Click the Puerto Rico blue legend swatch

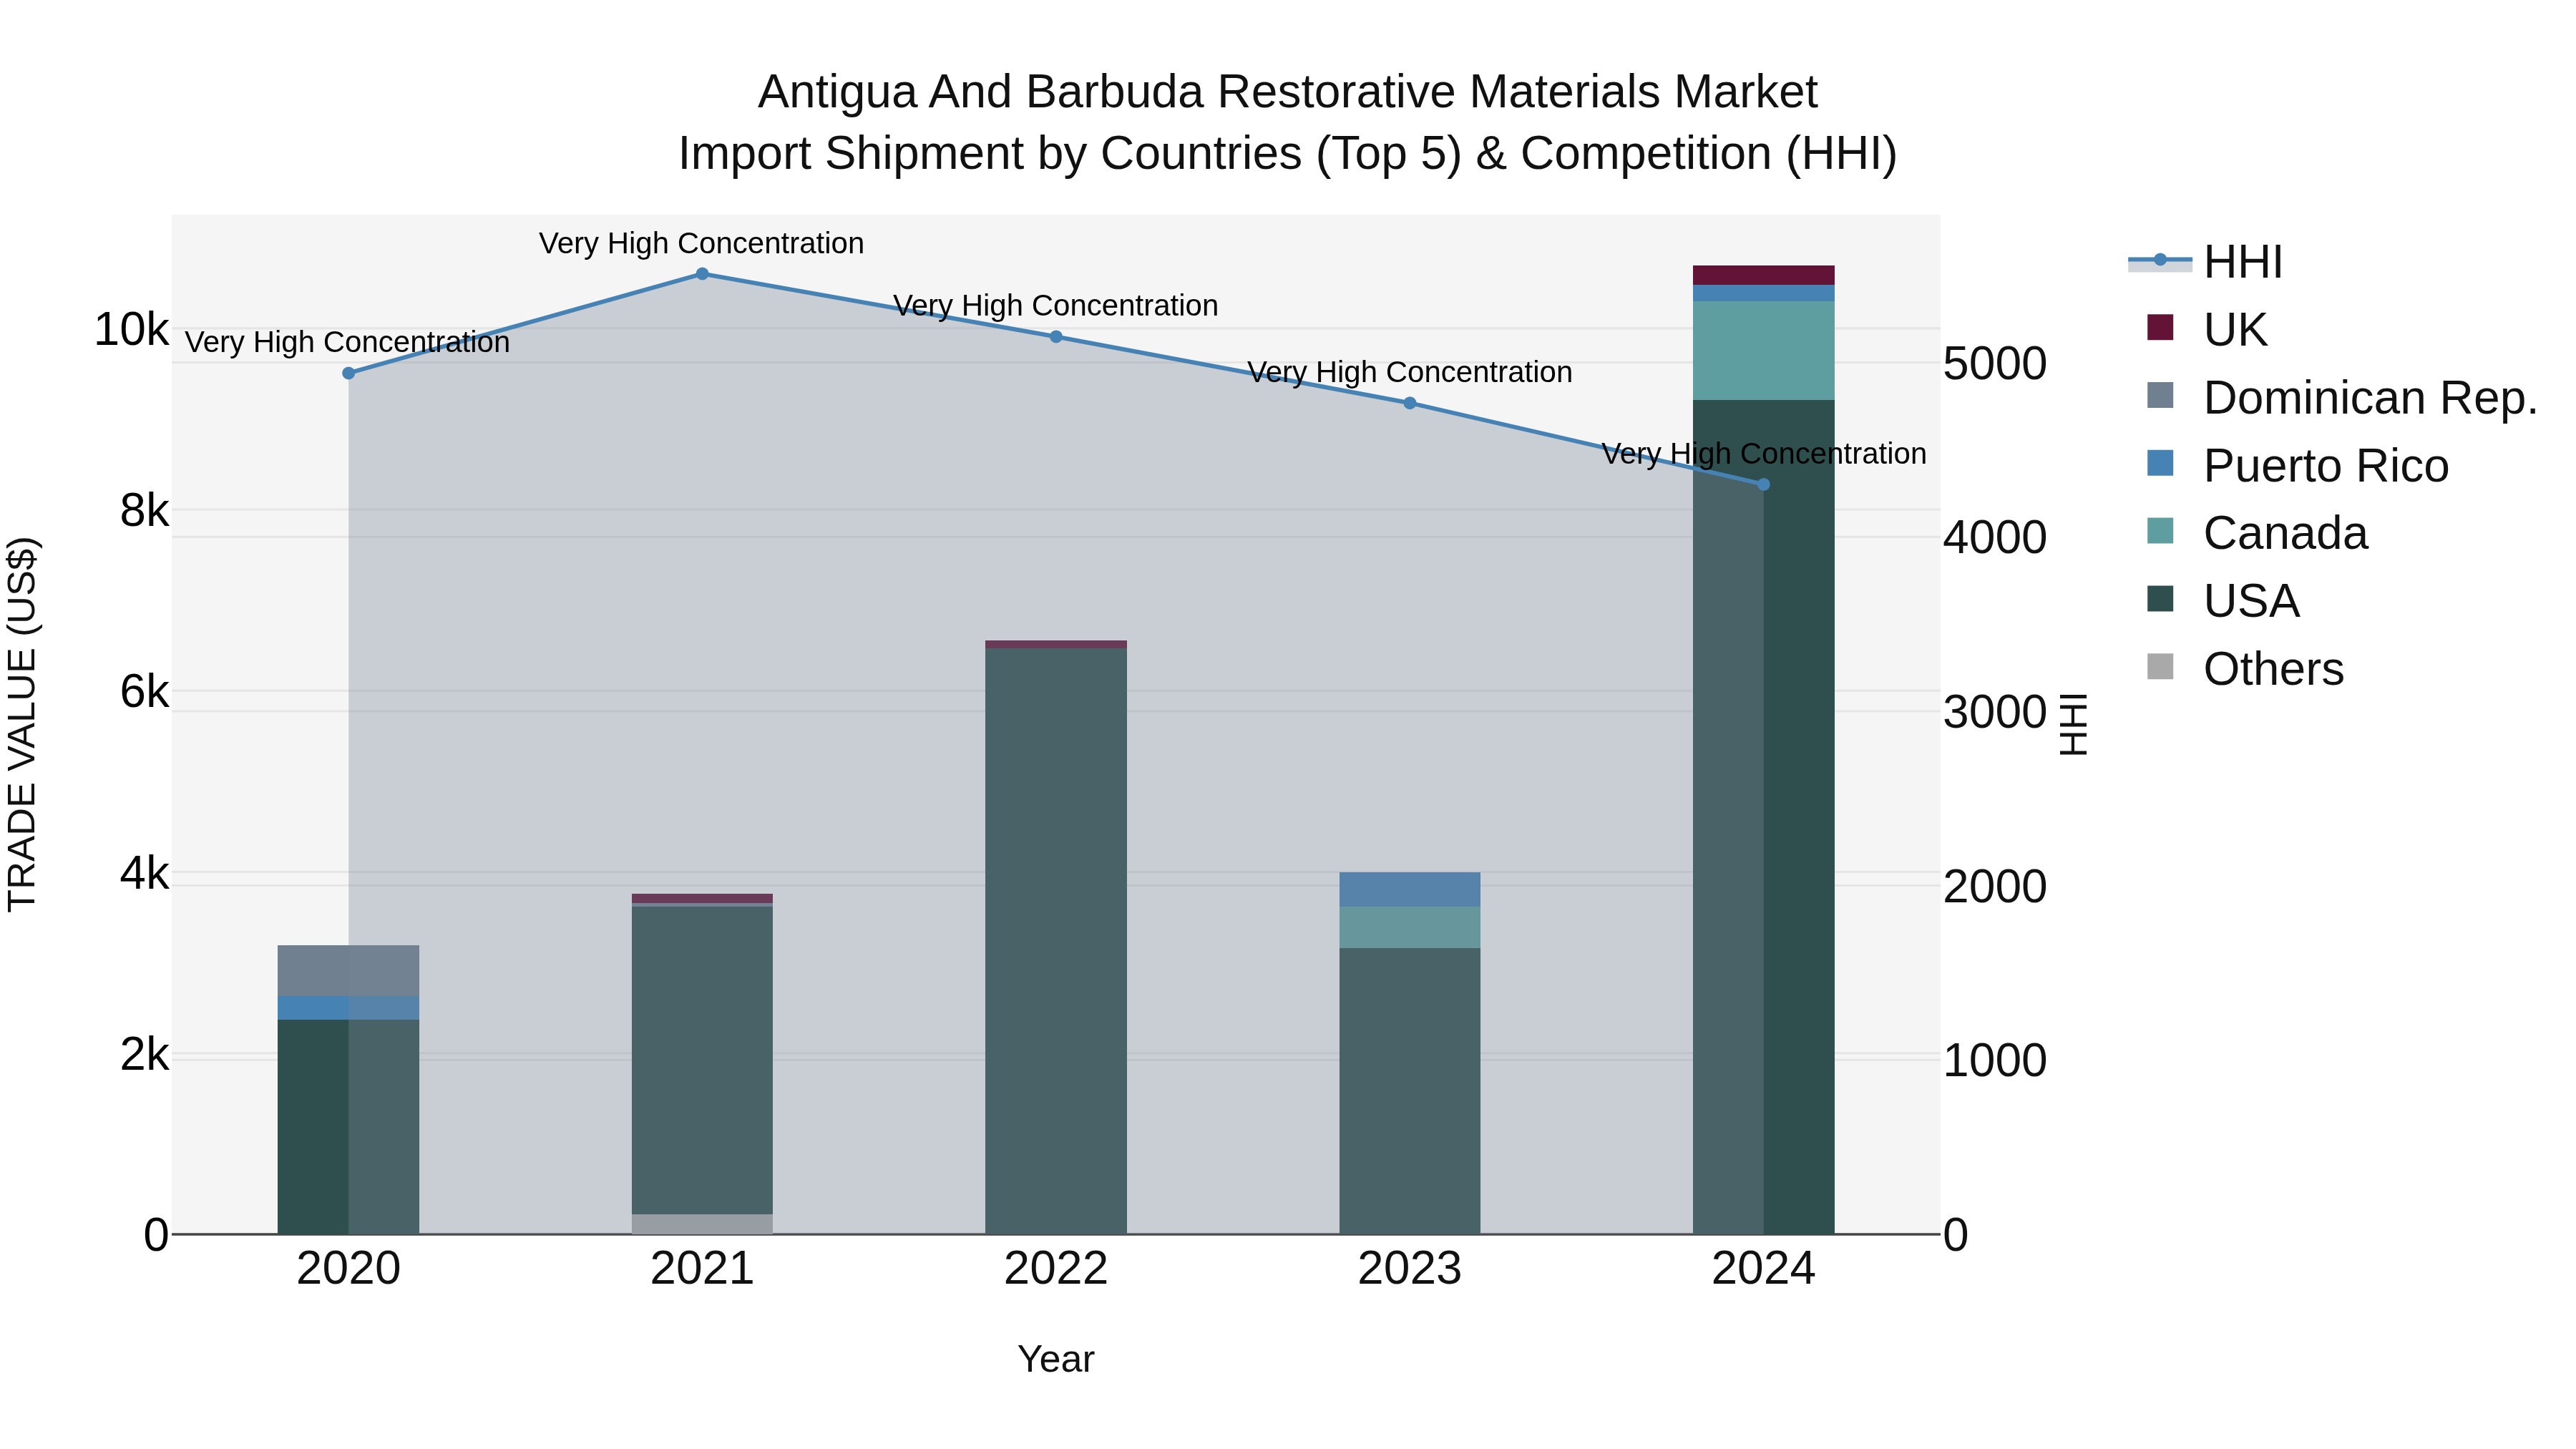tap(2160, 463)
